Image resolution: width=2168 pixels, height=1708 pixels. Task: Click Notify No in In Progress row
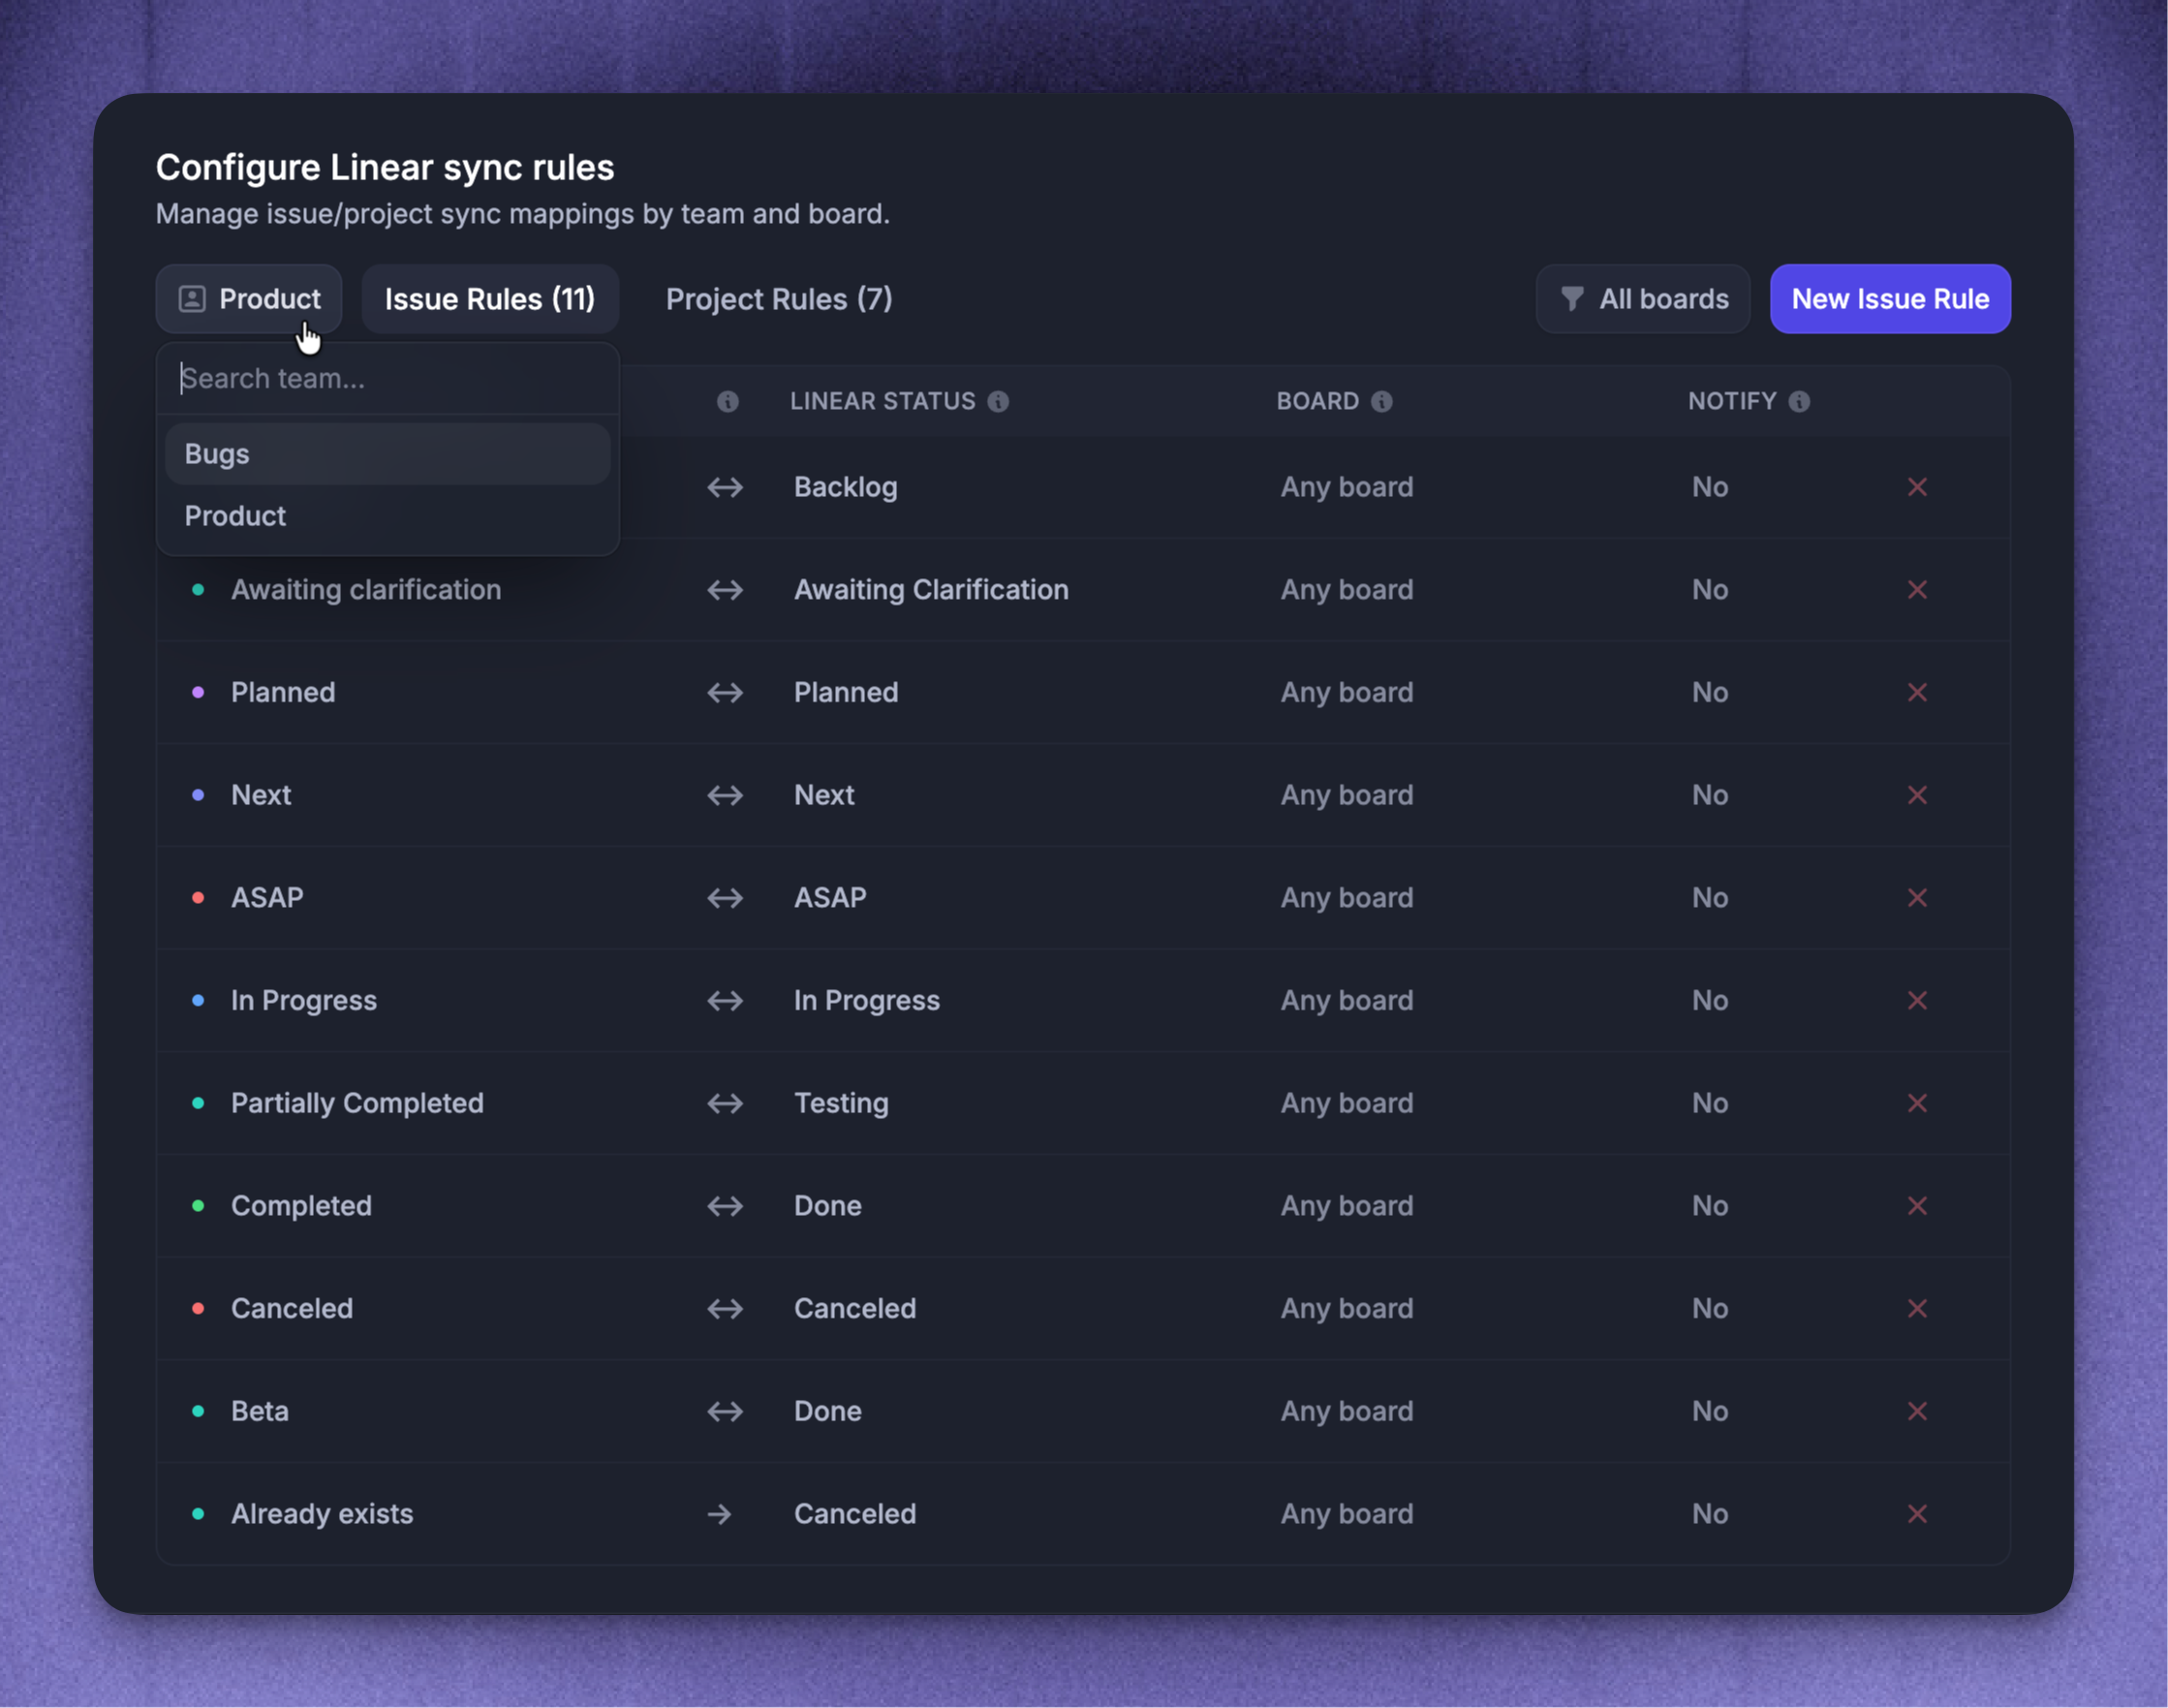tap(1710, 1000)
